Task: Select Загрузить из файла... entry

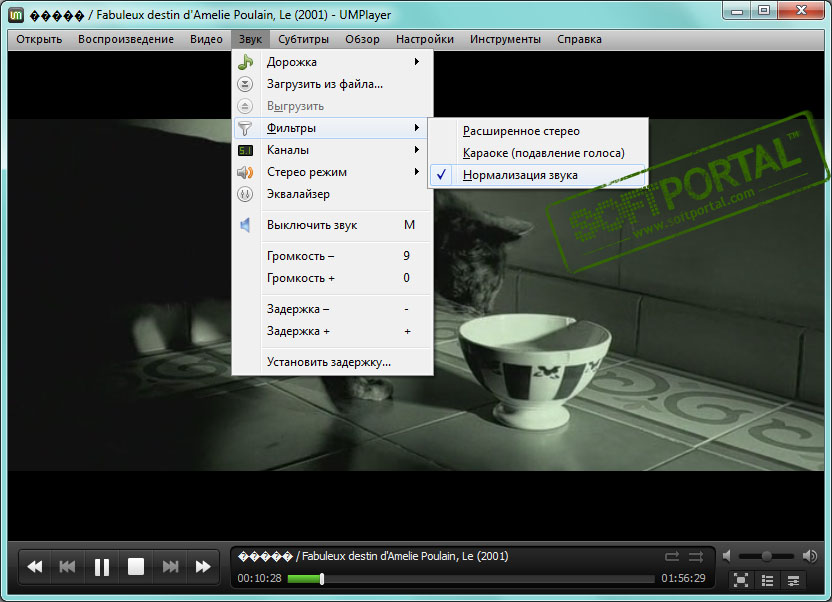Action: 333,84
